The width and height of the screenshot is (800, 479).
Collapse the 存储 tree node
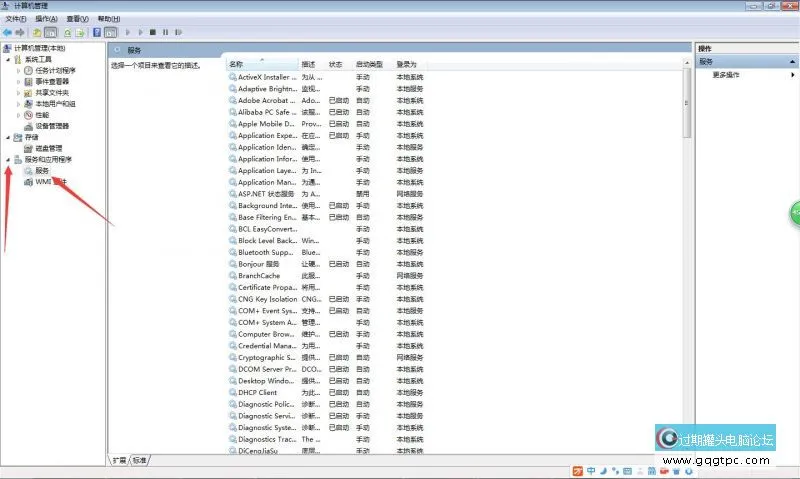click(x=8, y=137)
